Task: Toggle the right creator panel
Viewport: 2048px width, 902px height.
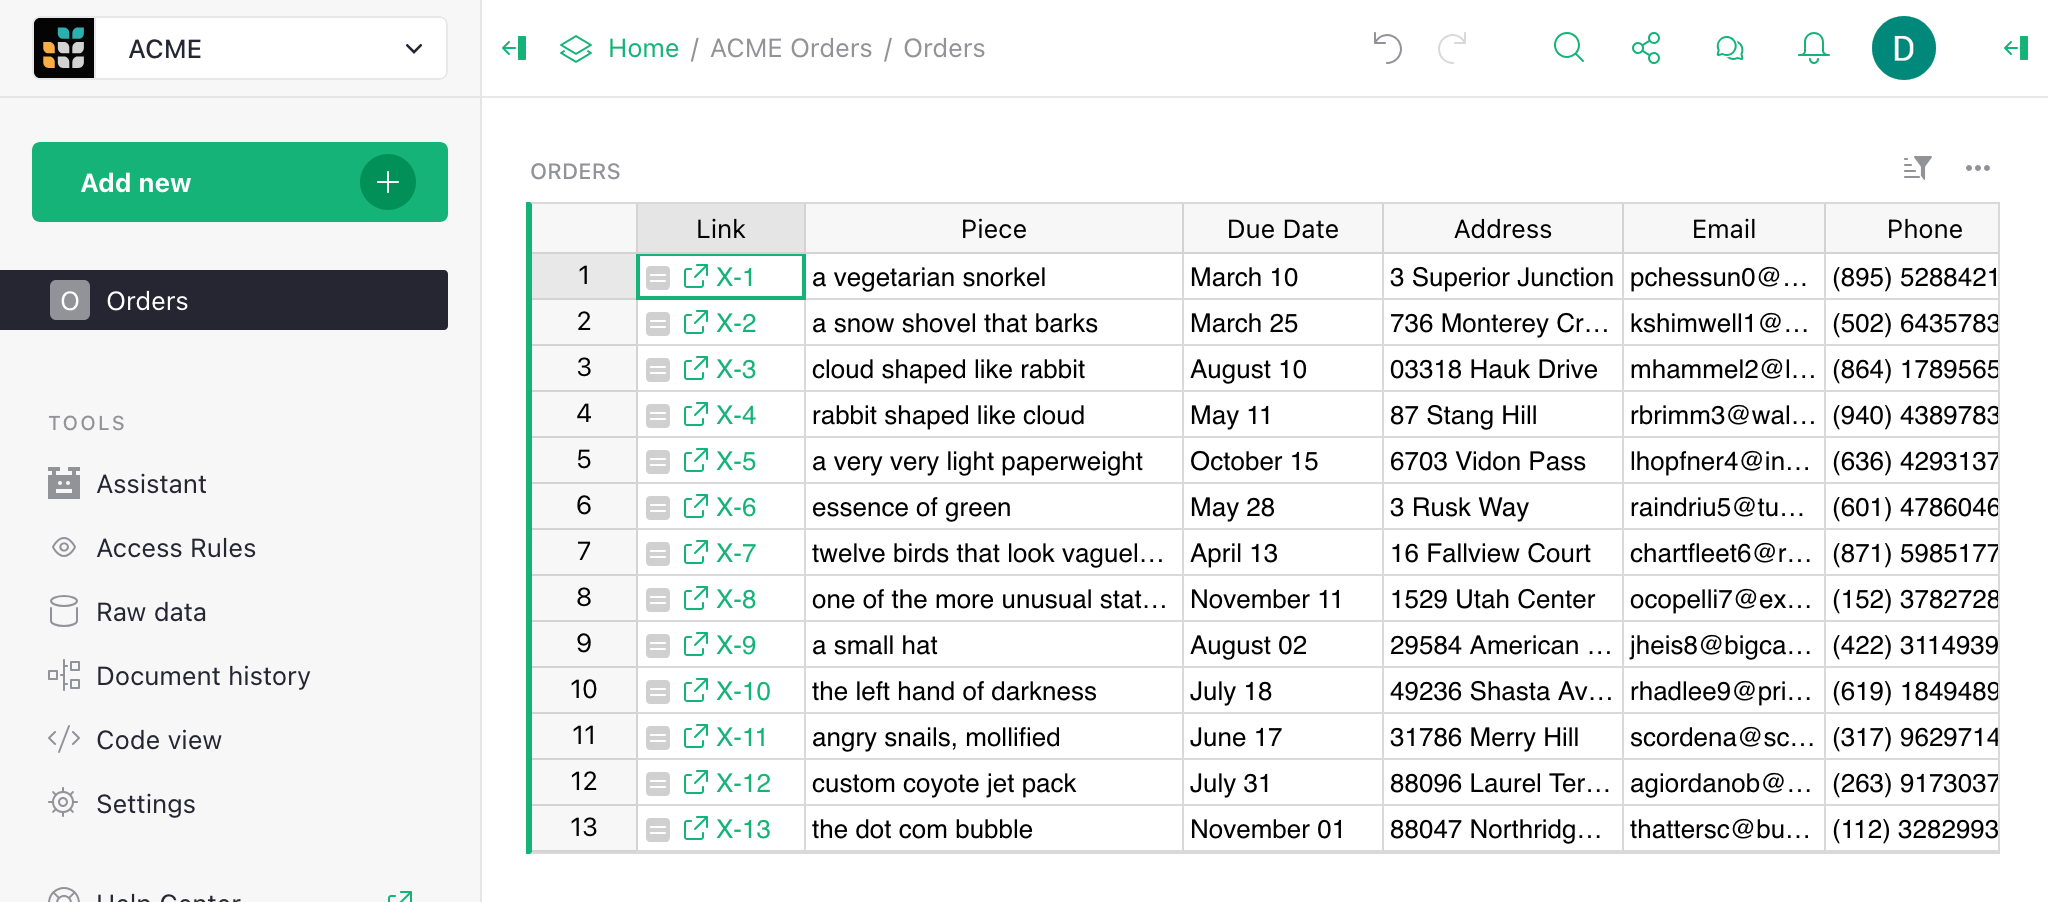Action: pos(2016,48)
